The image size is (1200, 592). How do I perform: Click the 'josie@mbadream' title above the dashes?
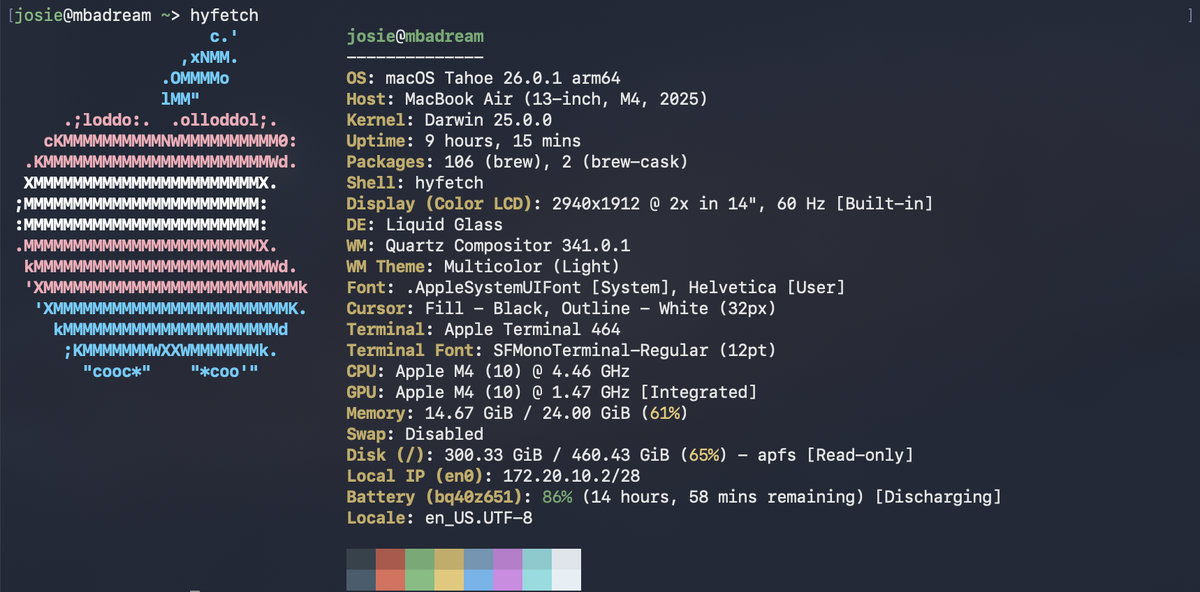[x=415, y=36]
